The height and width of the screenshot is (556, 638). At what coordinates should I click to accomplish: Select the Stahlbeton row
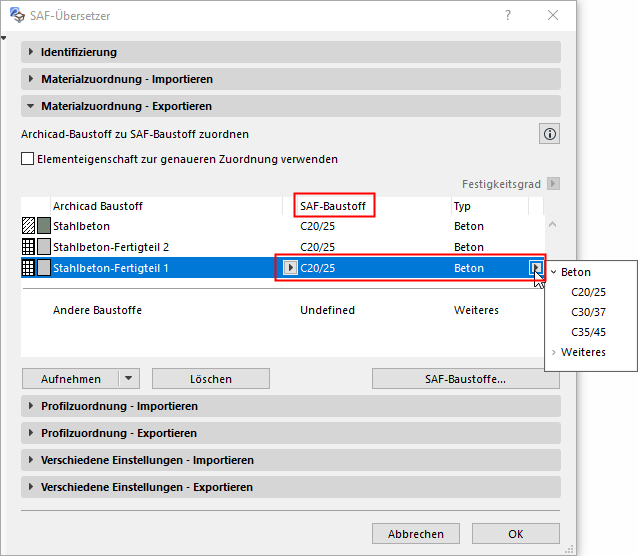pyautogui.click(x=282, y=225)
